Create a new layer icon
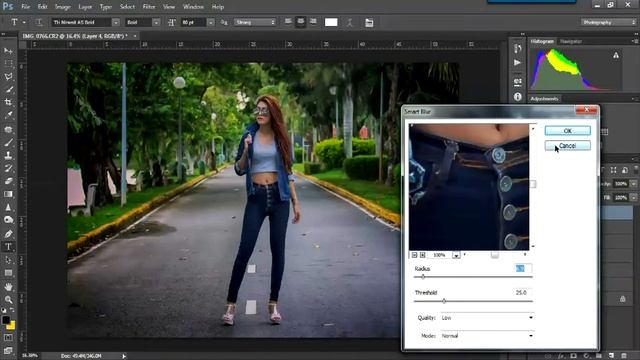The width and height of the screenshot is (640, 360). pos(611,356)
